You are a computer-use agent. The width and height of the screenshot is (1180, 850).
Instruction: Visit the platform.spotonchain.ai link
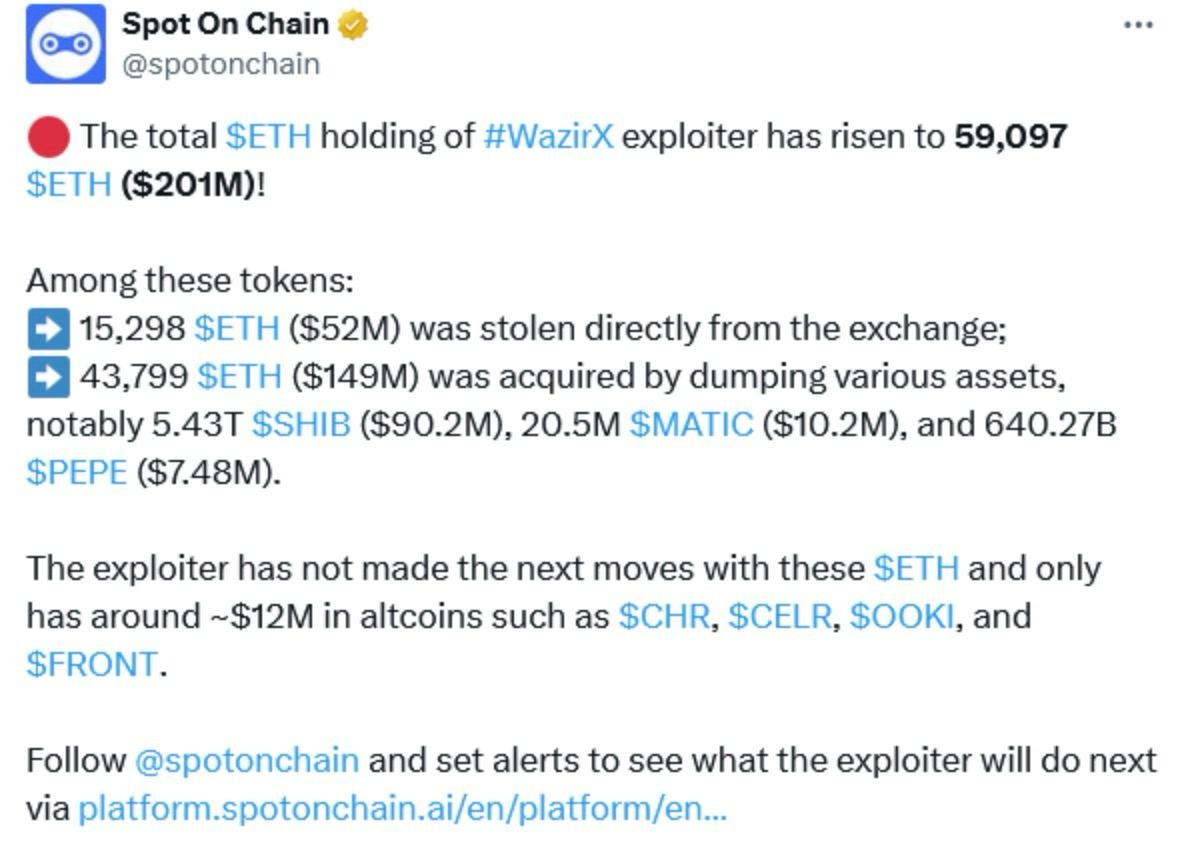tap(402, 808)
